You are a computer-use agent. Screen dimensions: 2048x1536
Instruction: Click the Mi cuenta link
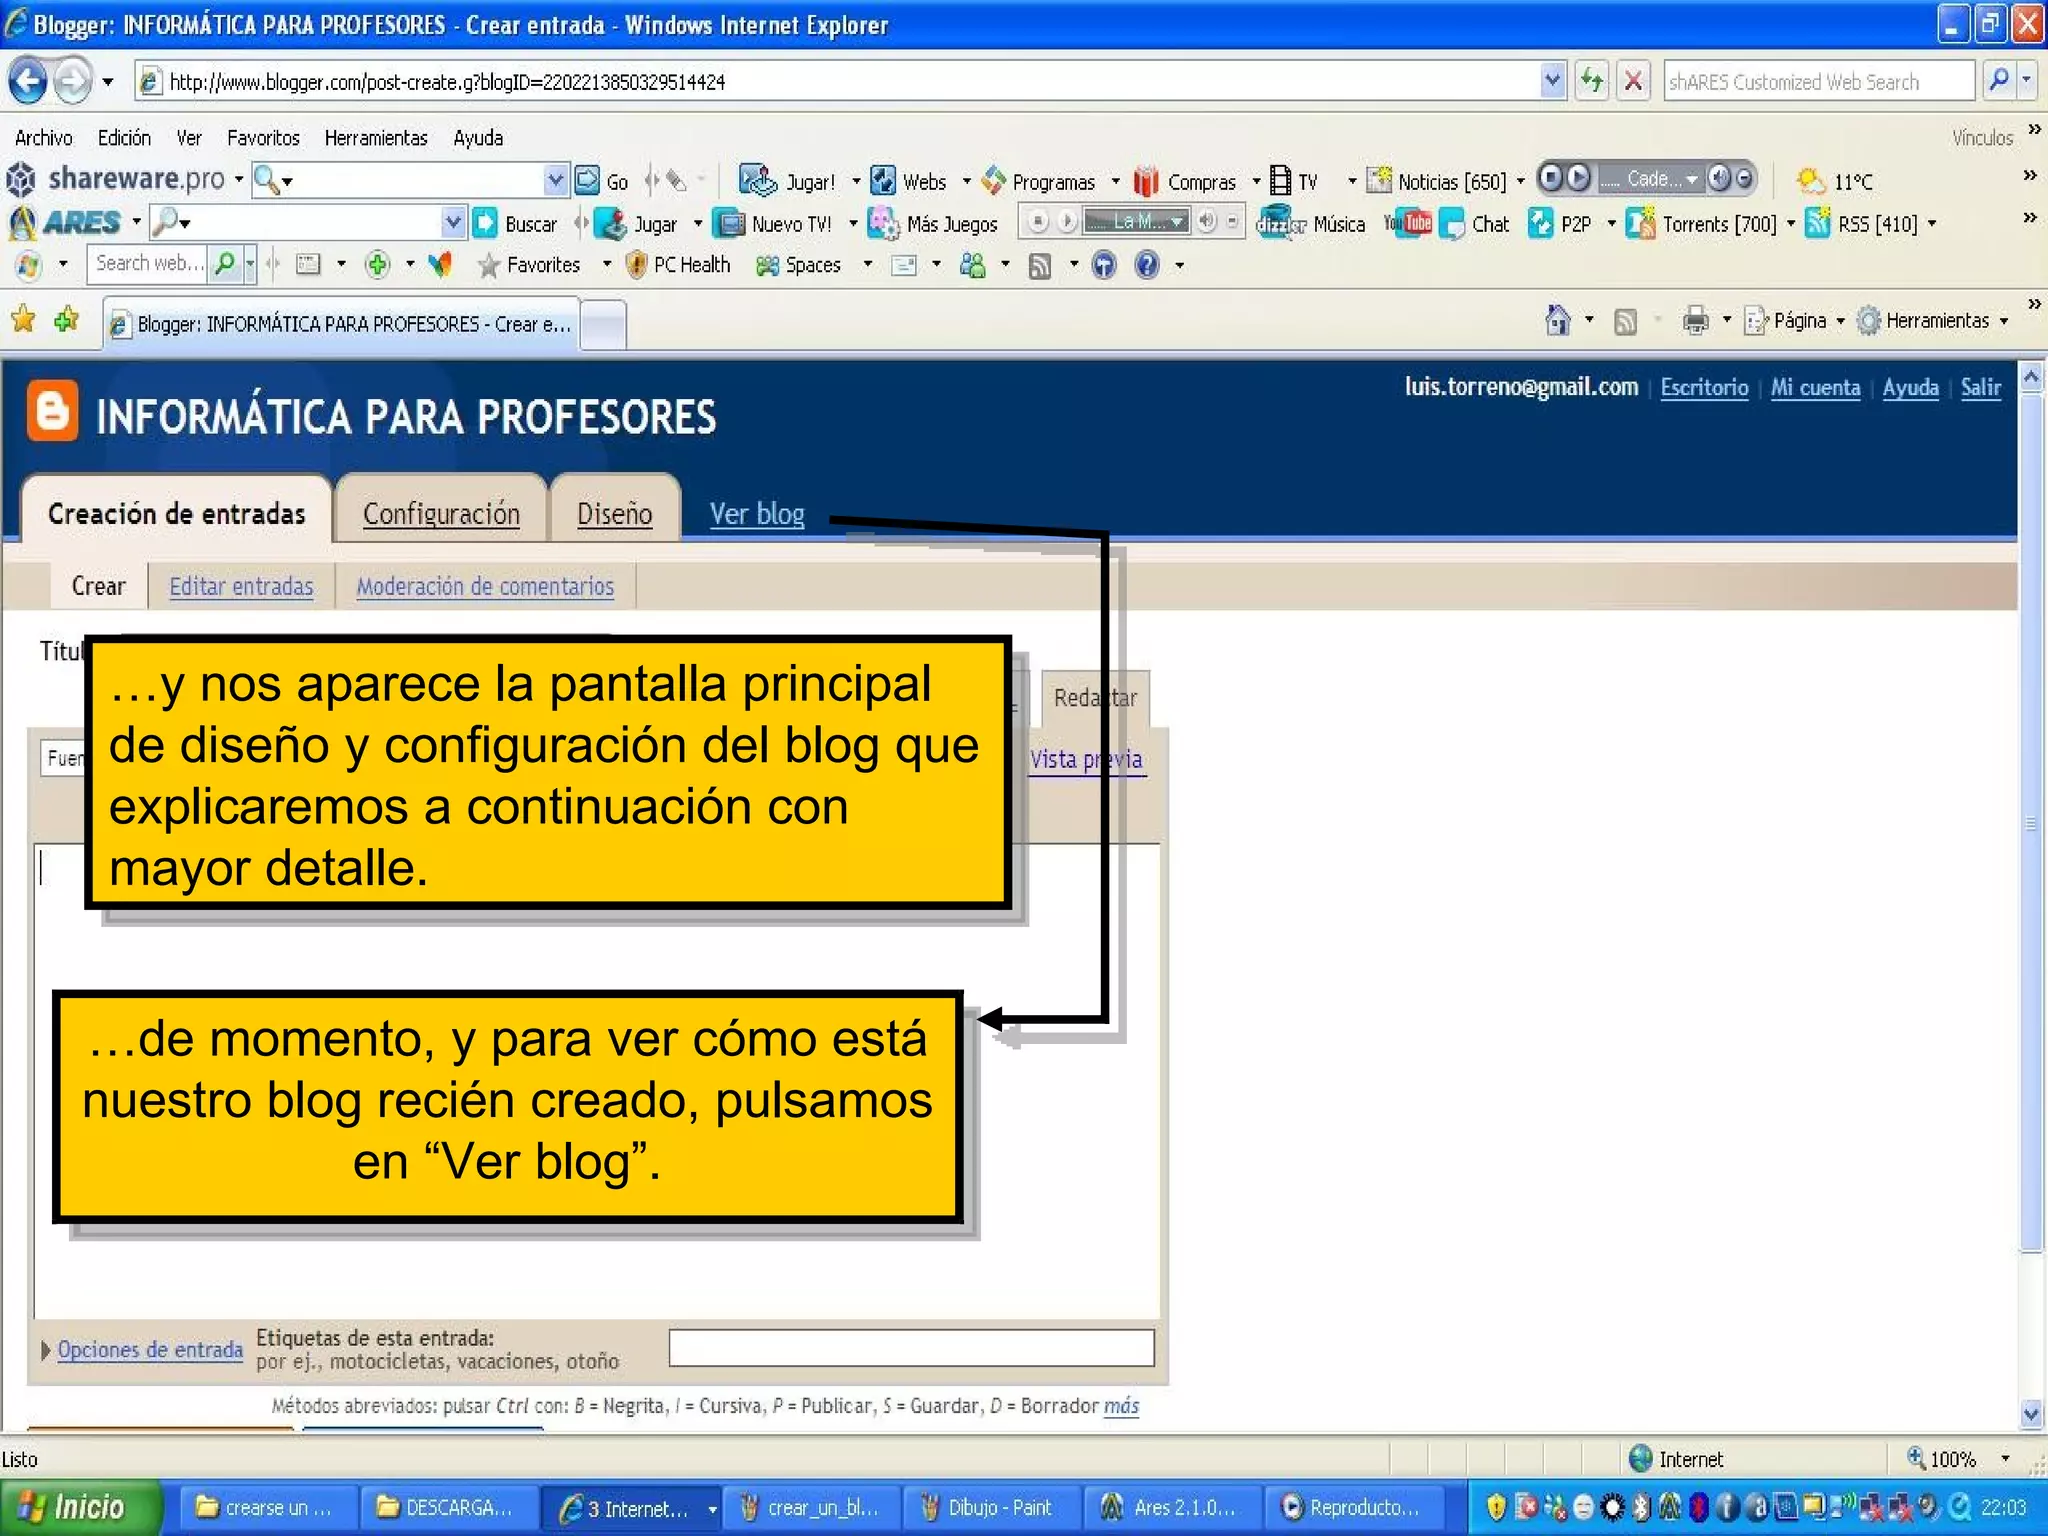tap(1815, 387)
